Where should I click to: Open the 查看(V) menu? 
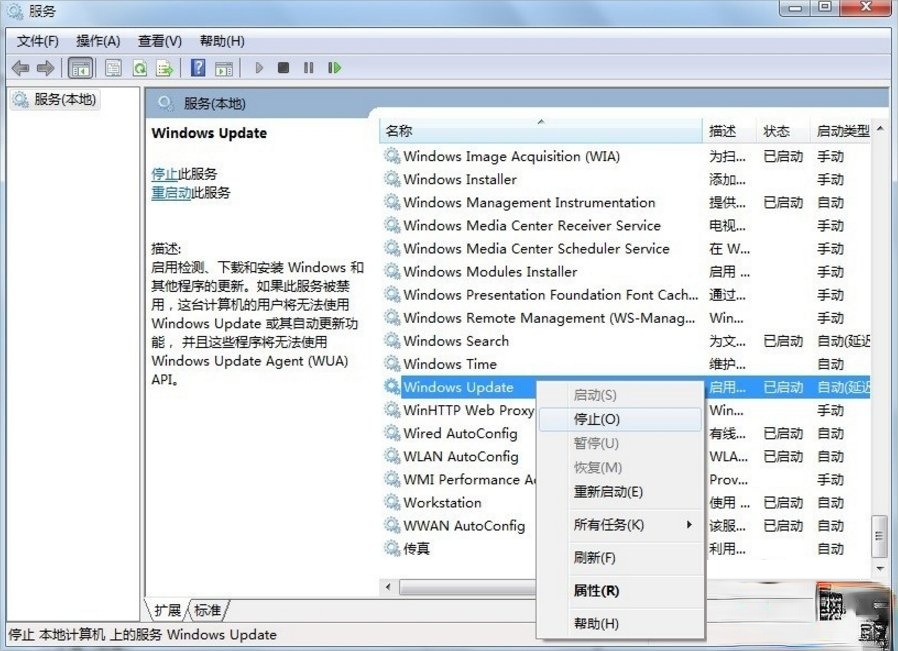160,41
